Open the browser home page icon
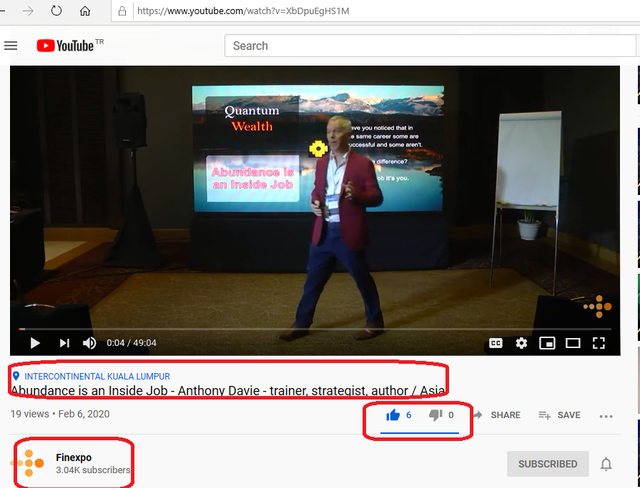 (85, 11)
